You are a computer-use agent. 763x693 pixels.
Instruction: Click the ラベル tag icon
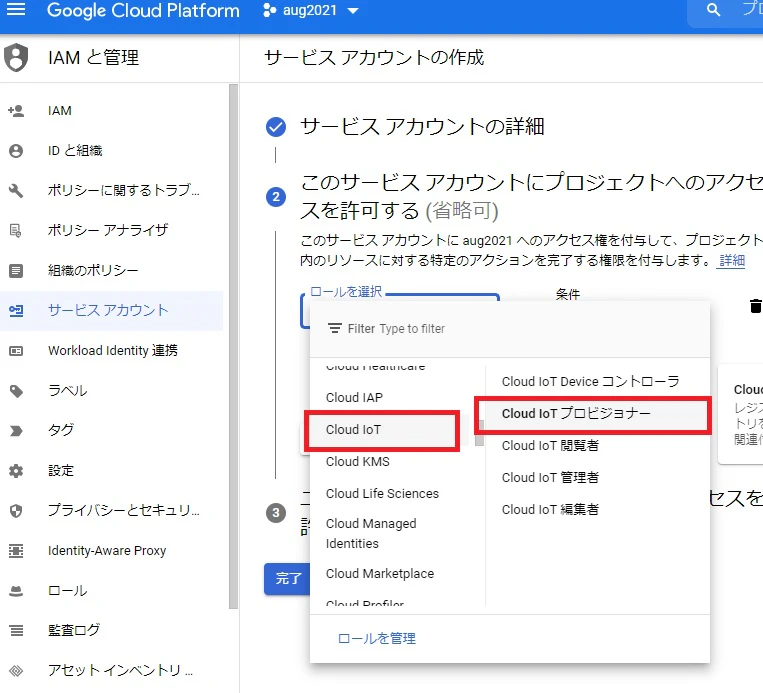[x=16, y=391]
